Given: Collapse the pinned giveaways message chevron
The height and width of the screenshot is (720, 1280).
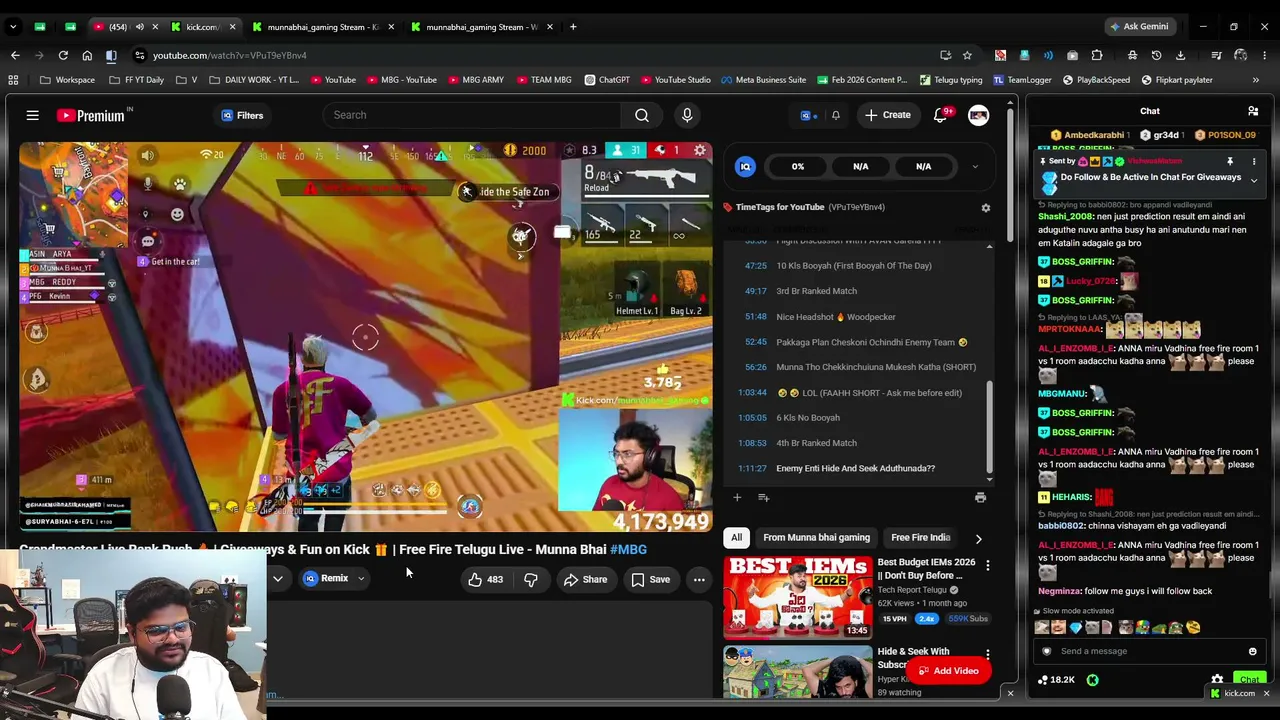Looking at the screenshot, I should click(1254, 181).
